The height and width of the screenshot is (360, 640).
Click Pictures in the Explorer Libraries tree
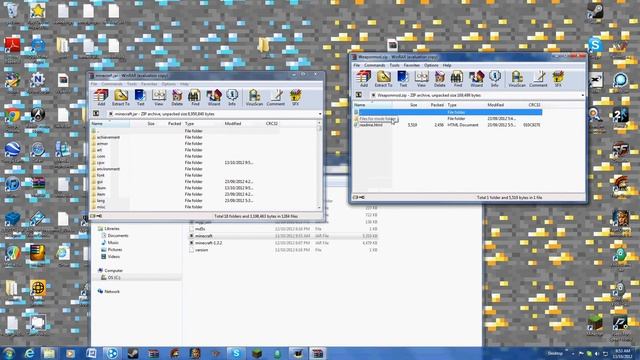(115, 249)
